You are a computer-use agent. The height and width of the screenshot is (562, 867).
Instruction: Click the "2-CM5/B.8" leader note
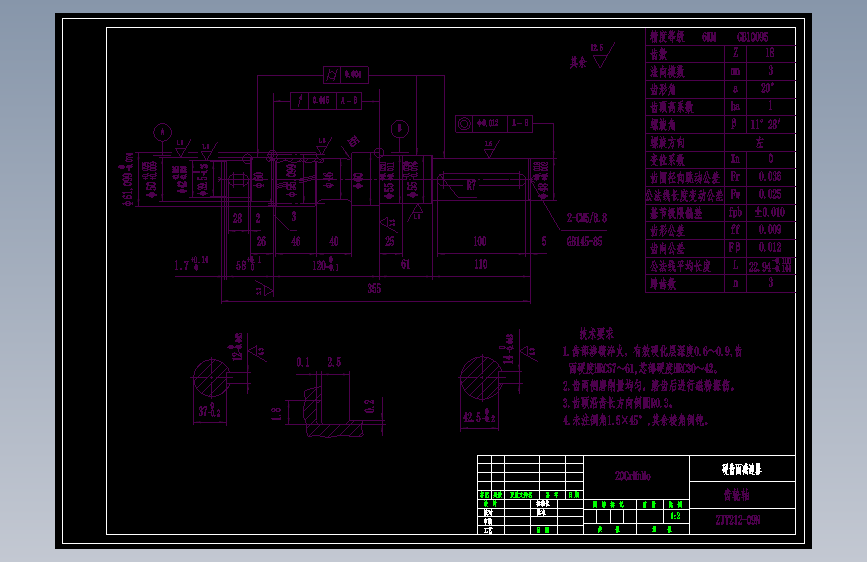click(587, 218)
